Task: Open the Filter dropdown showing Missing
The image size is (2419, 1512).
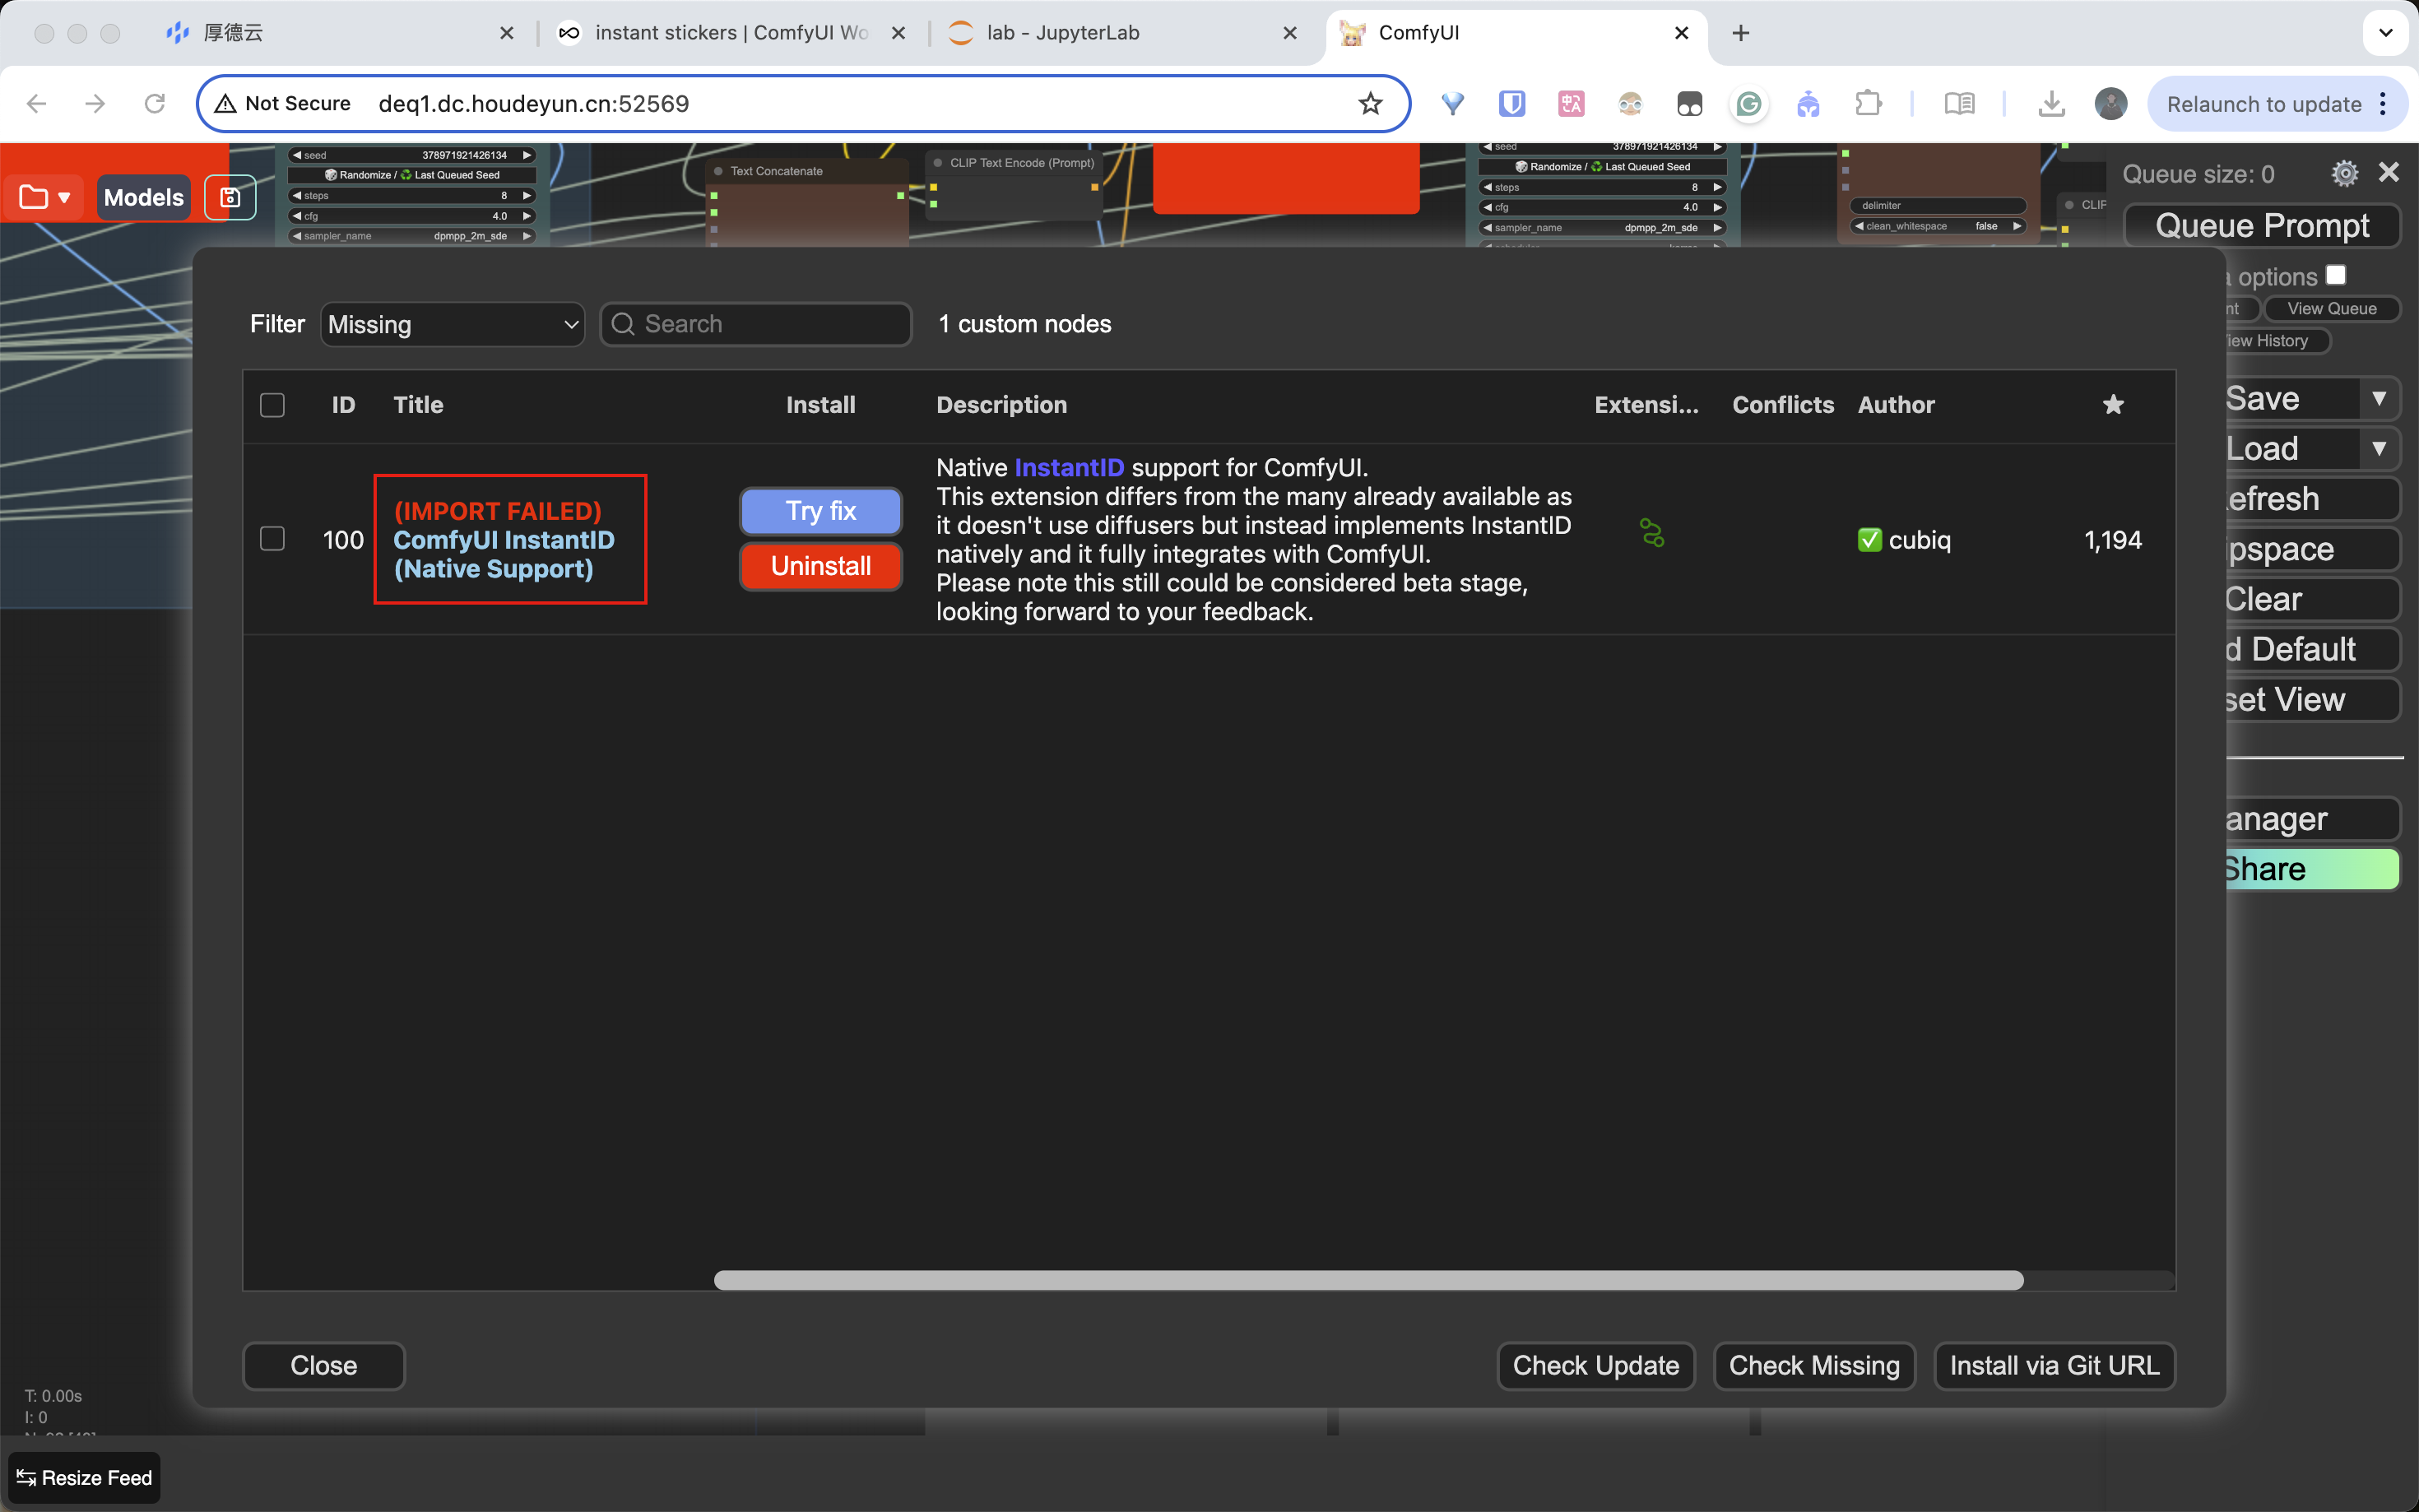Action: (x=452, y=324)
